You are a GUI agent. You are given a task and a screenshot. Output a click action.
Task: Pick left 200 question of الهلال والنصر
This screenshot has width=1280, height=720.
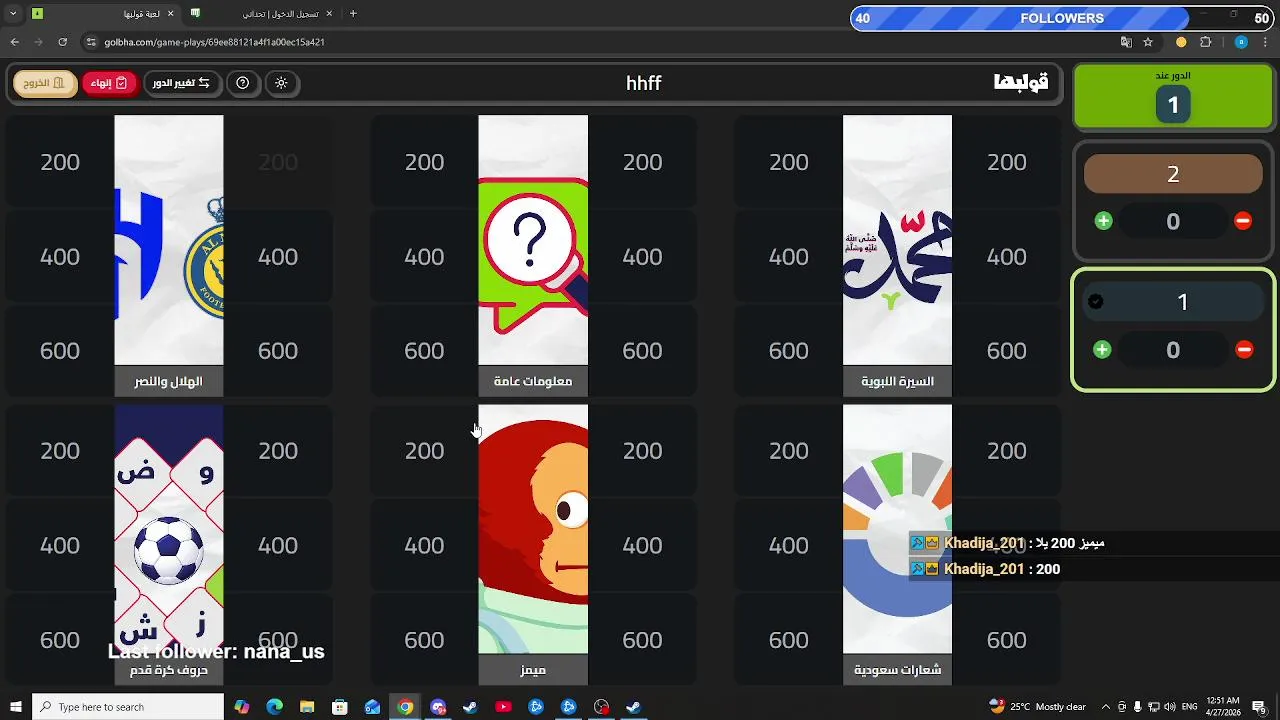[x=60, y=162]
